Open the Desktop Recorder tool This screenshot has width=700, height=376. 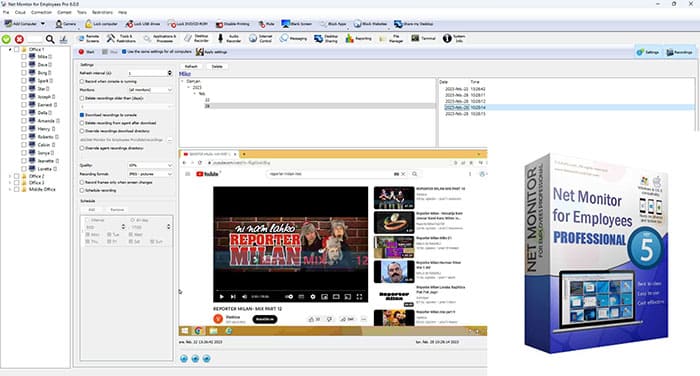click(x=196, y=38)
